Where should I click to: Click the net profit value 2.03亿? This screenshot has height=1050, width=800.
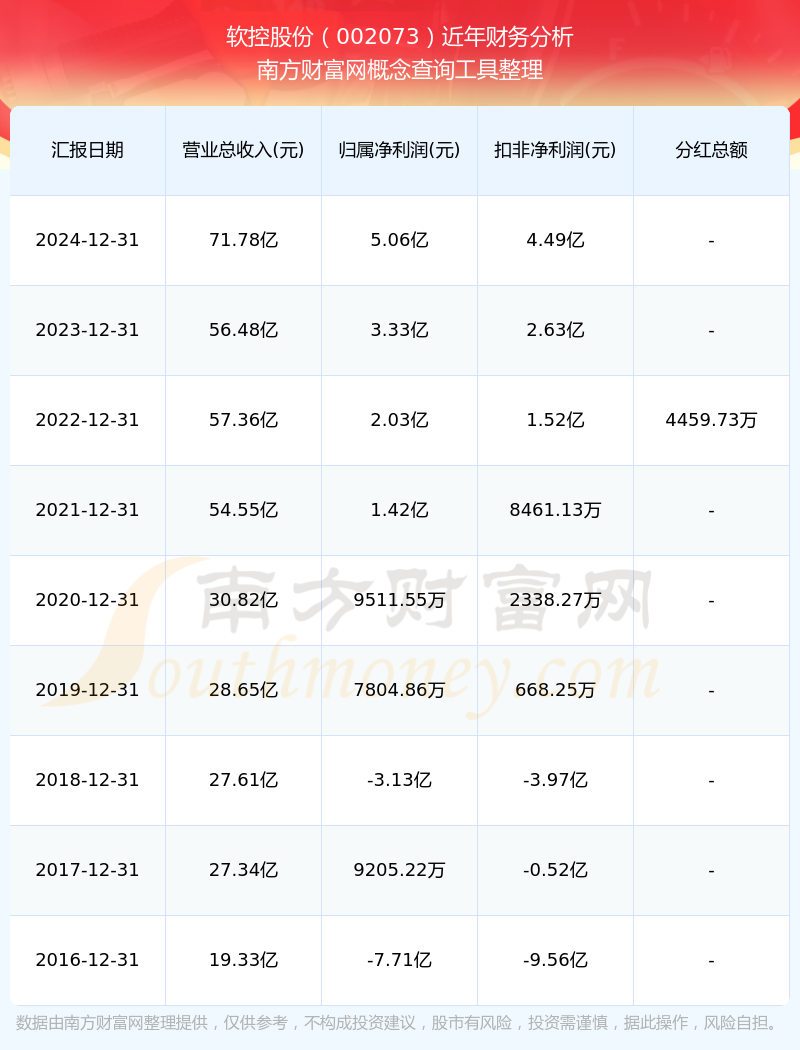click(x=400, y=420)
